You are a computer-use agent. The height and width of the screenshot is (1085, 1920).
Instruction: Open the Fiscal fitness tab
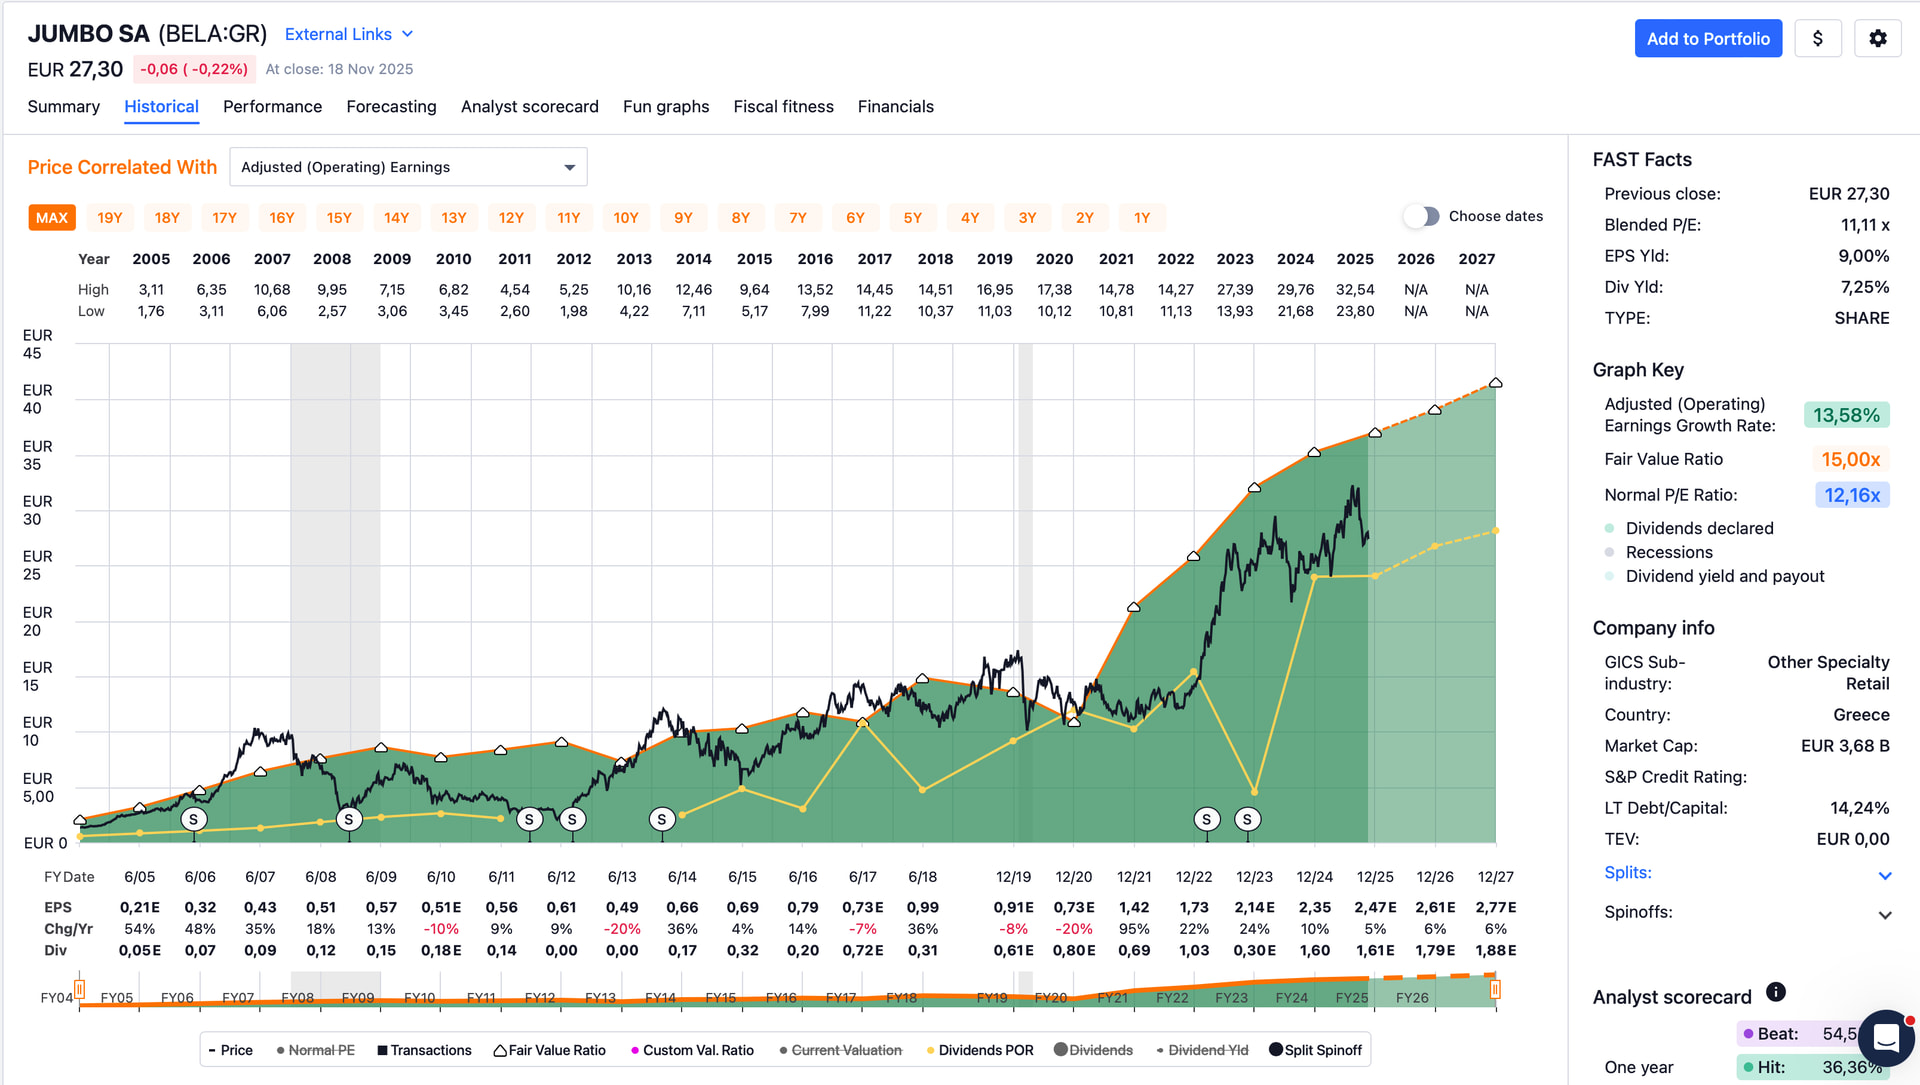point(783,107)
